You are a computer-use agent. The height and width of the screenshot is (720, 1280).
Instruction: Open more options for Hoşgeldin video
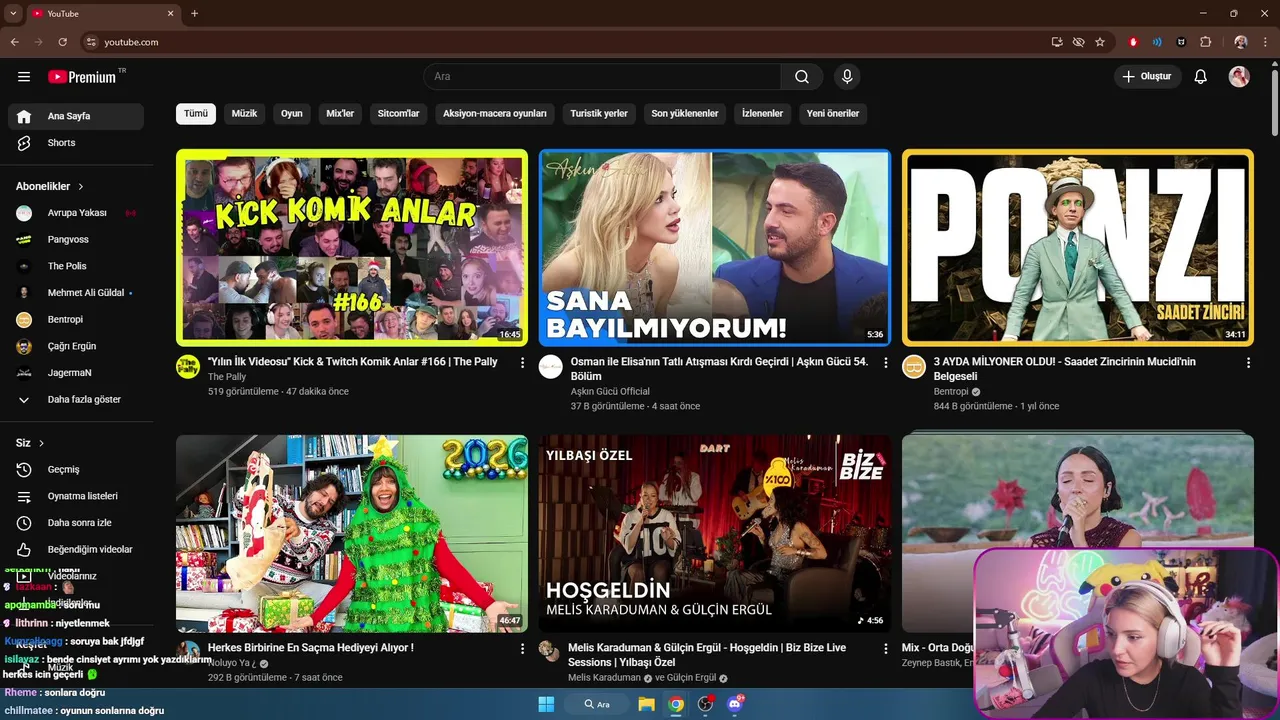[x=885, y=649]
